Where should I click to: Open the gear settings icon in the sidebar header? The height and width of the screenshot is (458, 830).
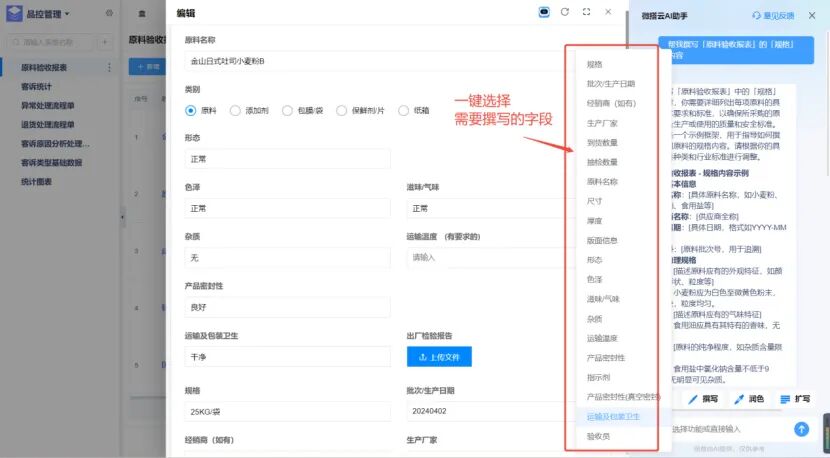pos(109,13)
